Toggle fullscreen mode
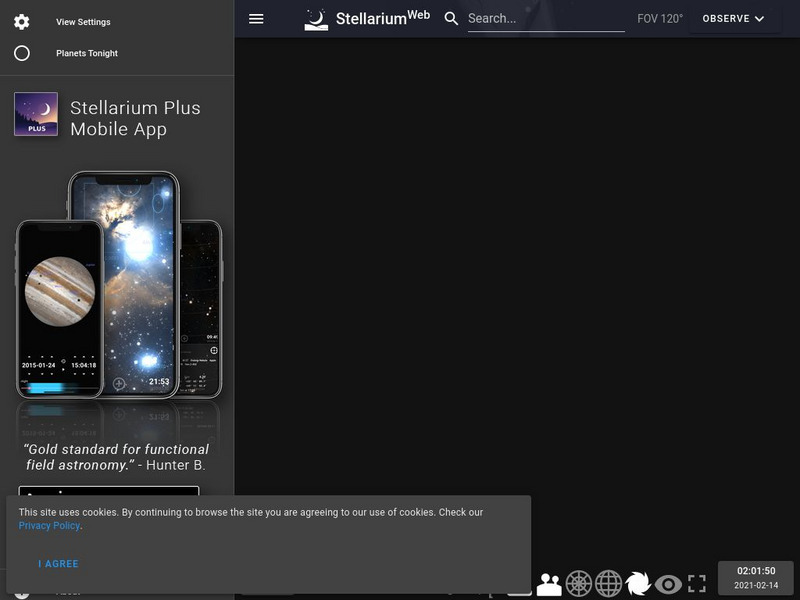The image size is (800, 600). 700,583
